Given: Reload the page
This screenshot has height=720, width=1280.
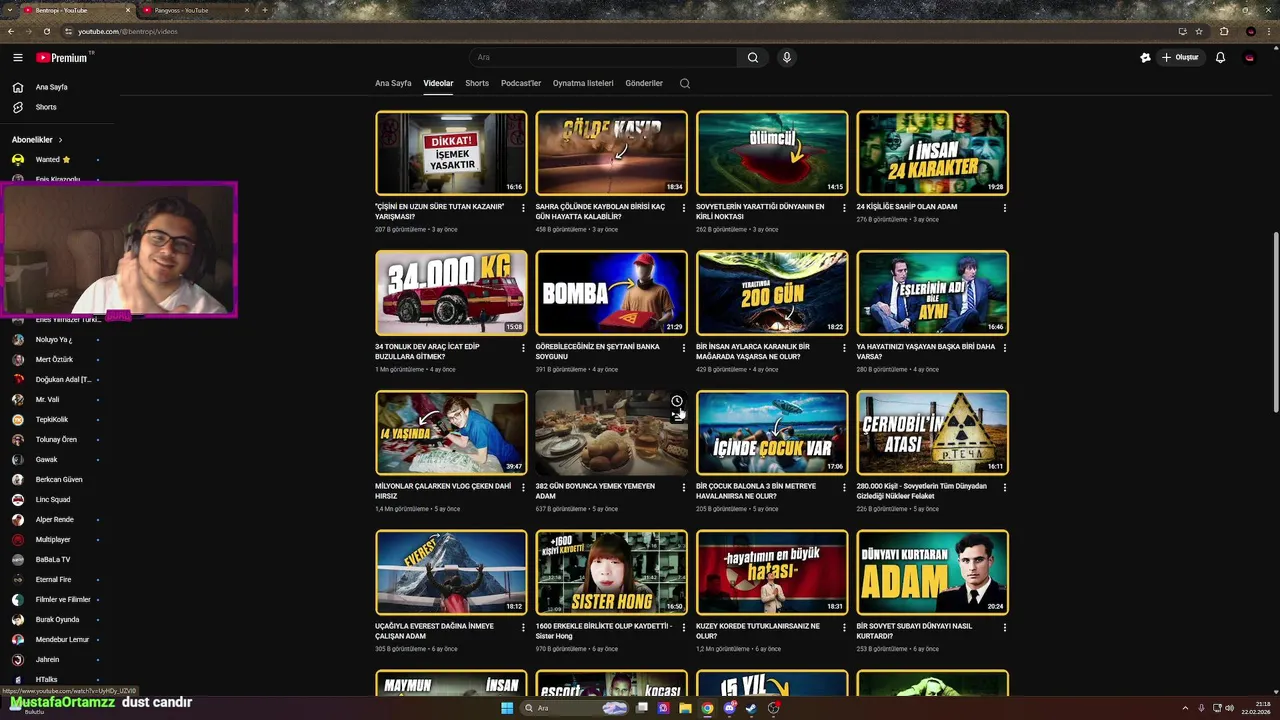Looking at the screenshot, I should point(46,31).
